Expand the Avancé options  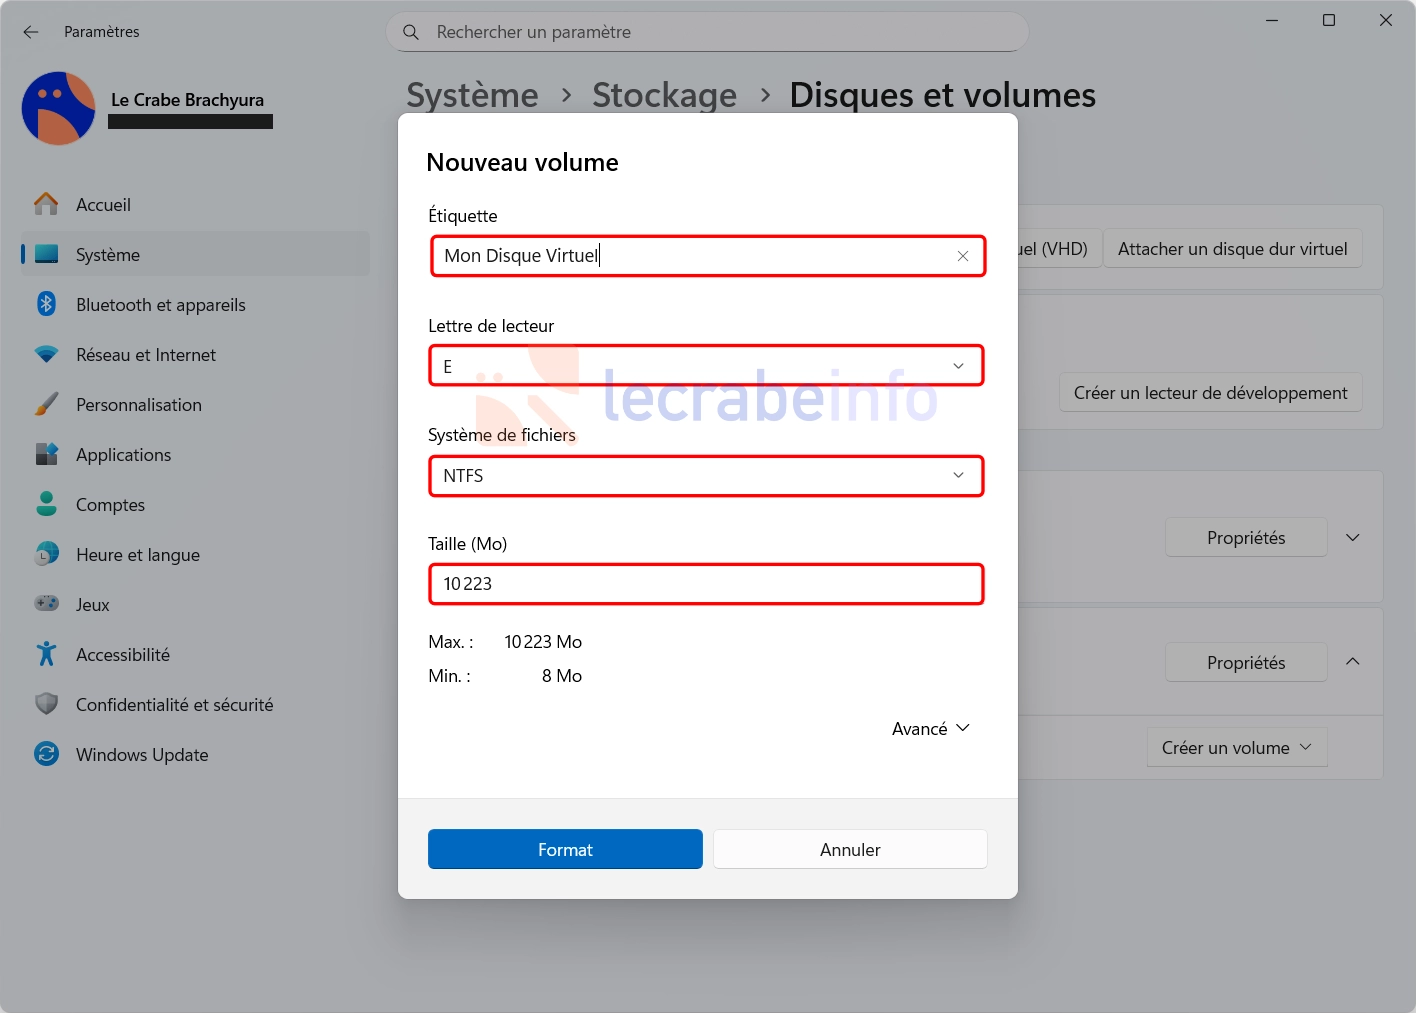pyautogui.click(x=931, y=728)
